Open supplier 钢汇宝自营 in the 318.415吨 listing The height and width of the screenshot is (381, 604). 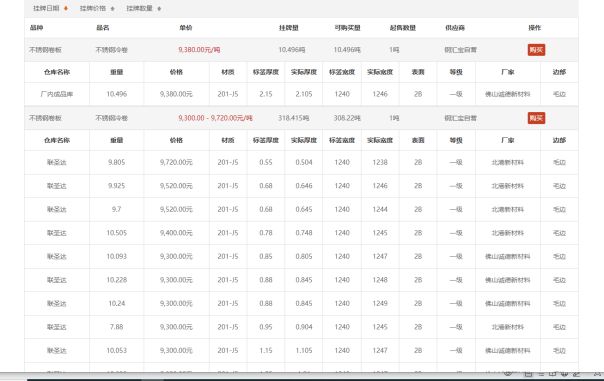[x=460, y=118]
